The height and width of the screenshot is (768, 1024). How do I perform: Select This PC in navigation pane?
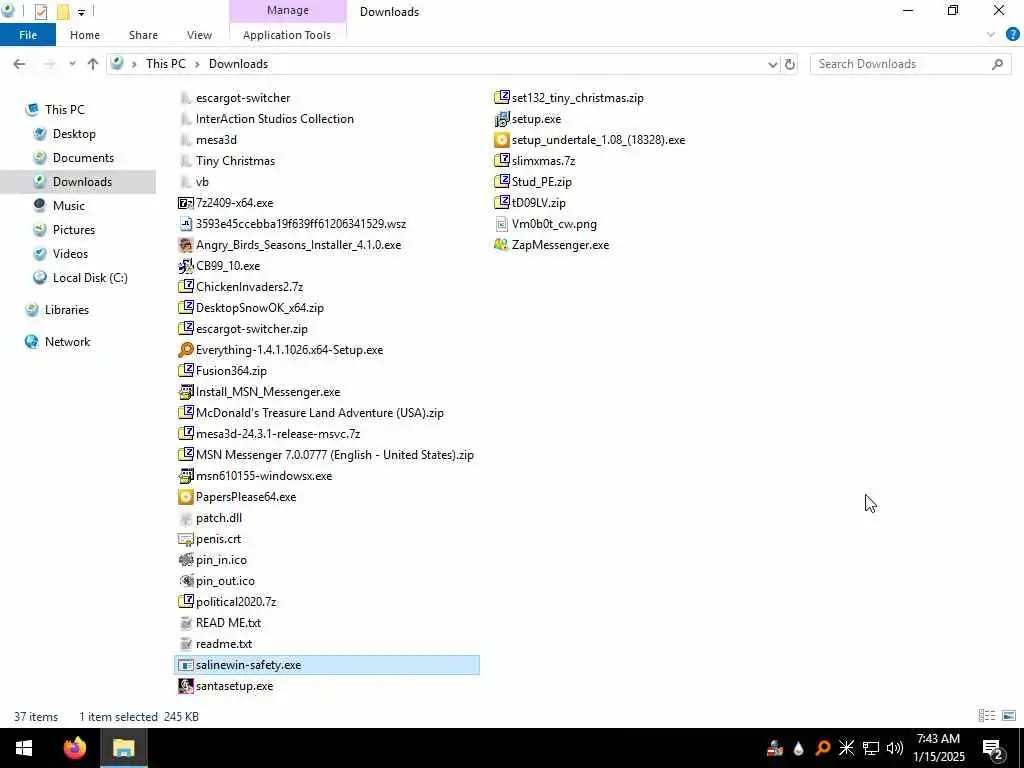pos(64,110)
